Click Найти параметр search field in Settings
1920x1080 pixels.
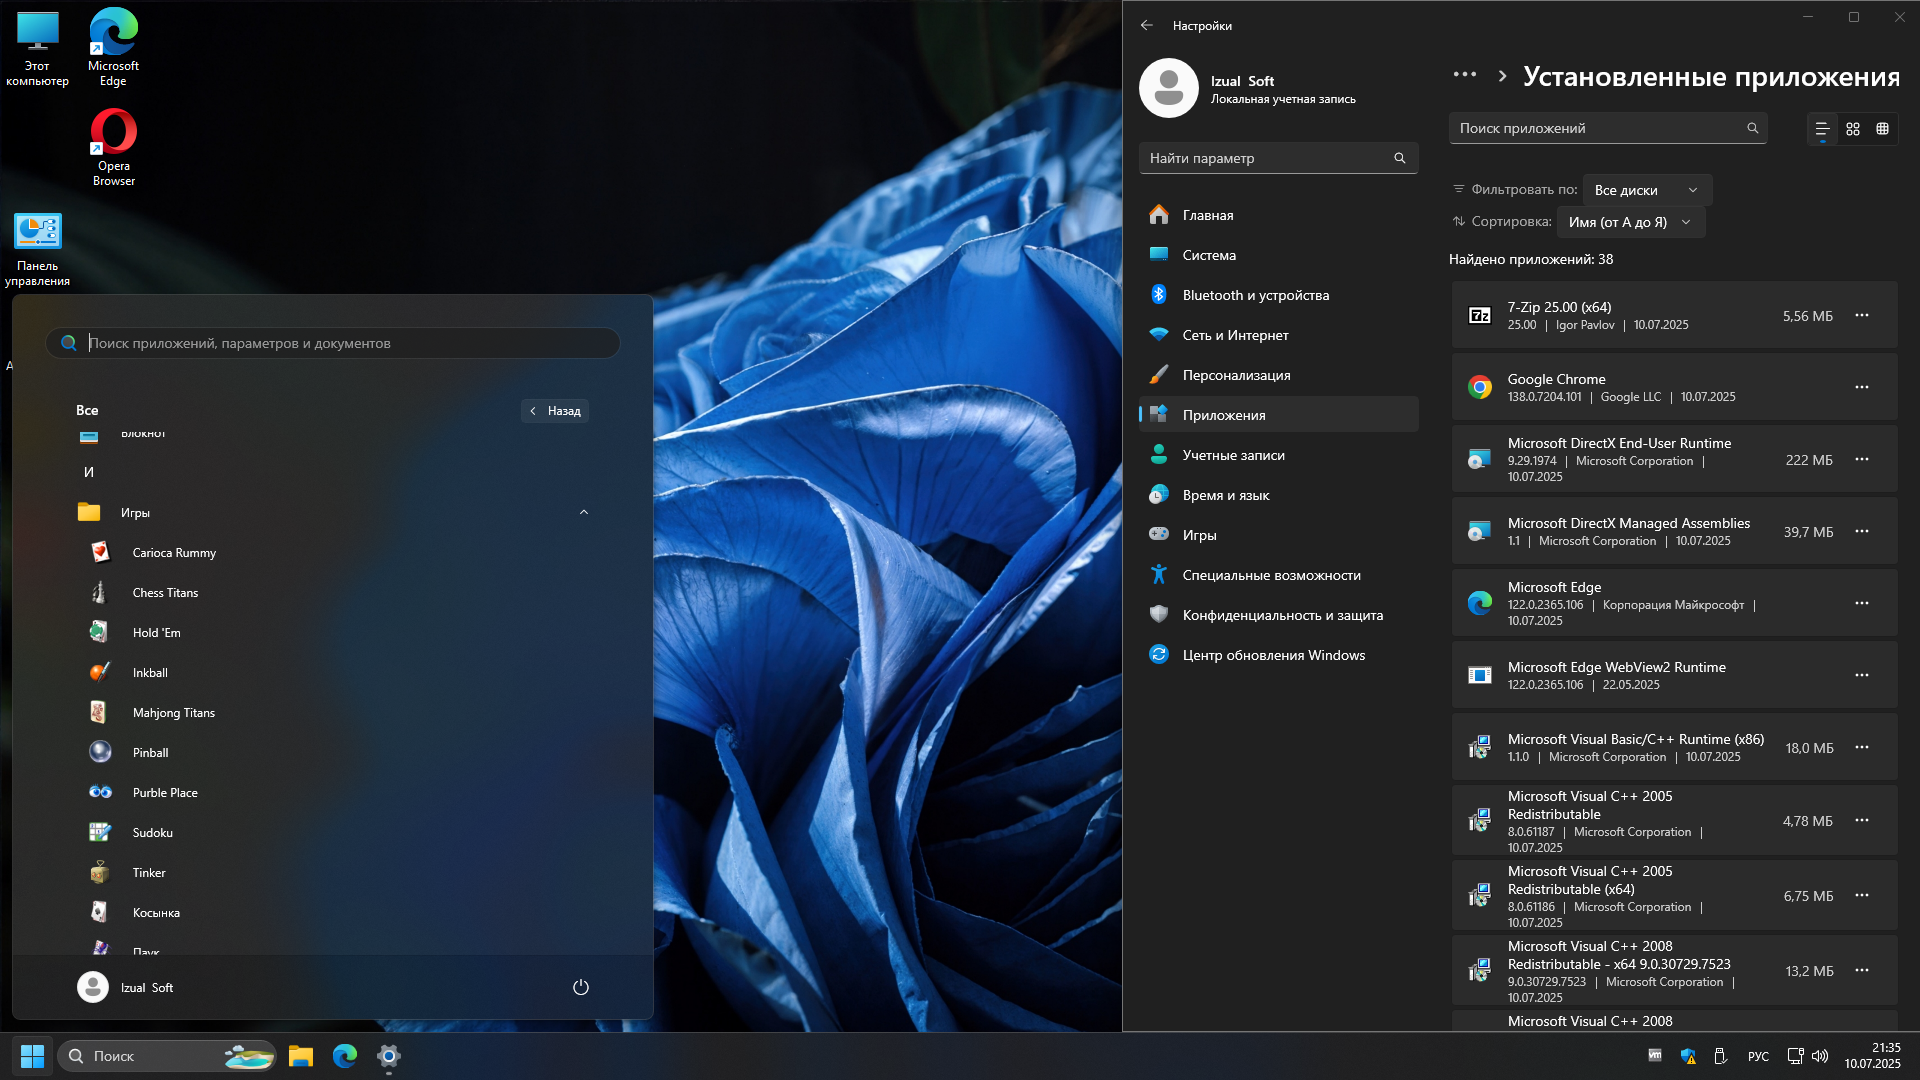coord(1278,158)
